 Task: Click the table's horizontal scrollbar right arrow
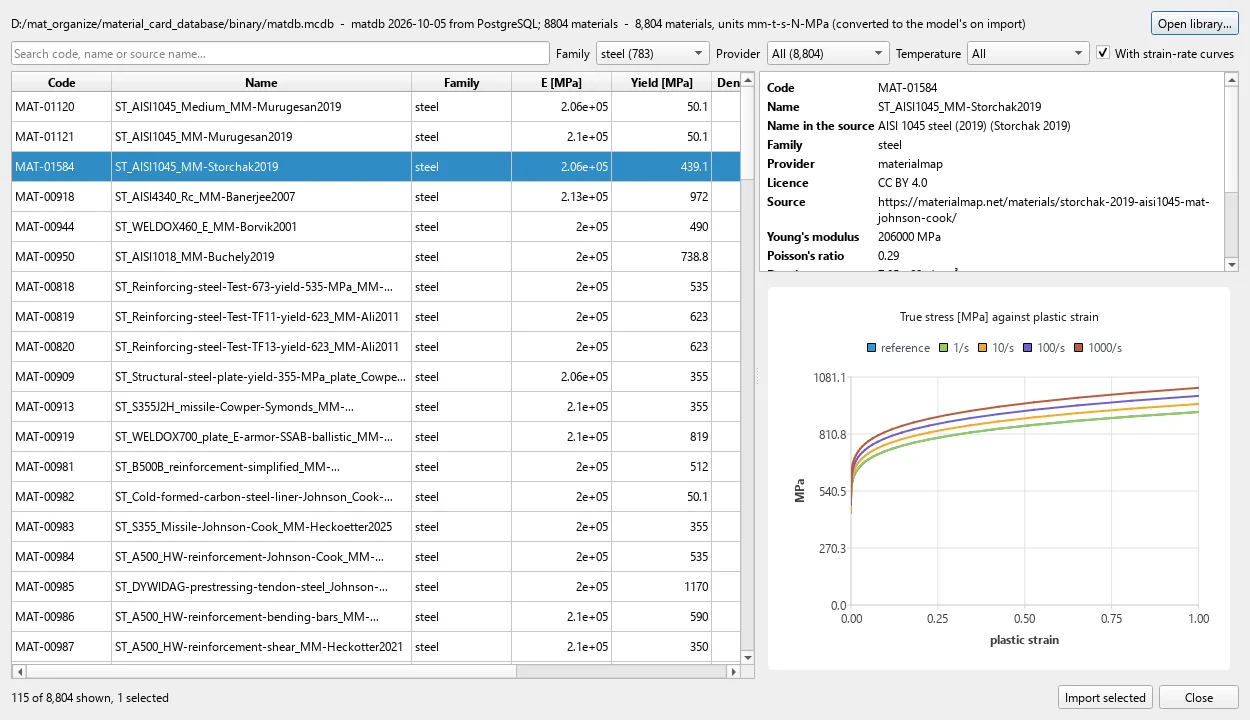[x=734, y=672]
